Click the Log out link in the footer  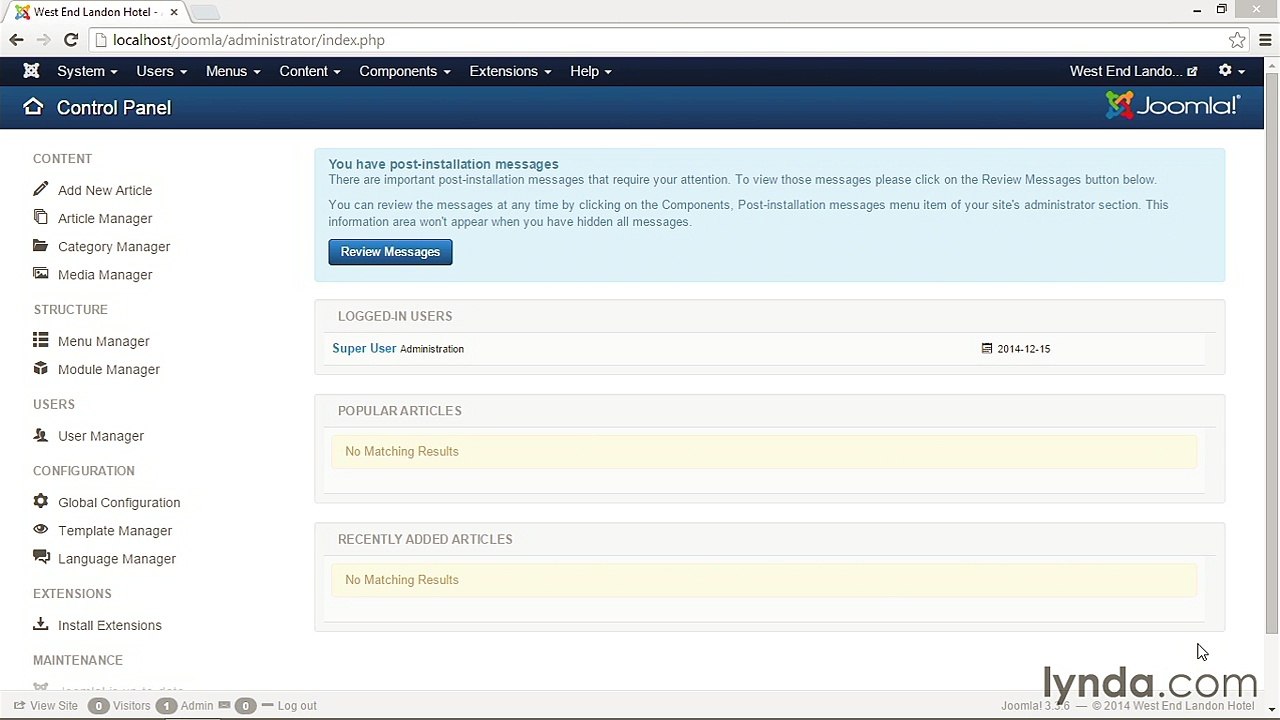(x=297, y=705)
